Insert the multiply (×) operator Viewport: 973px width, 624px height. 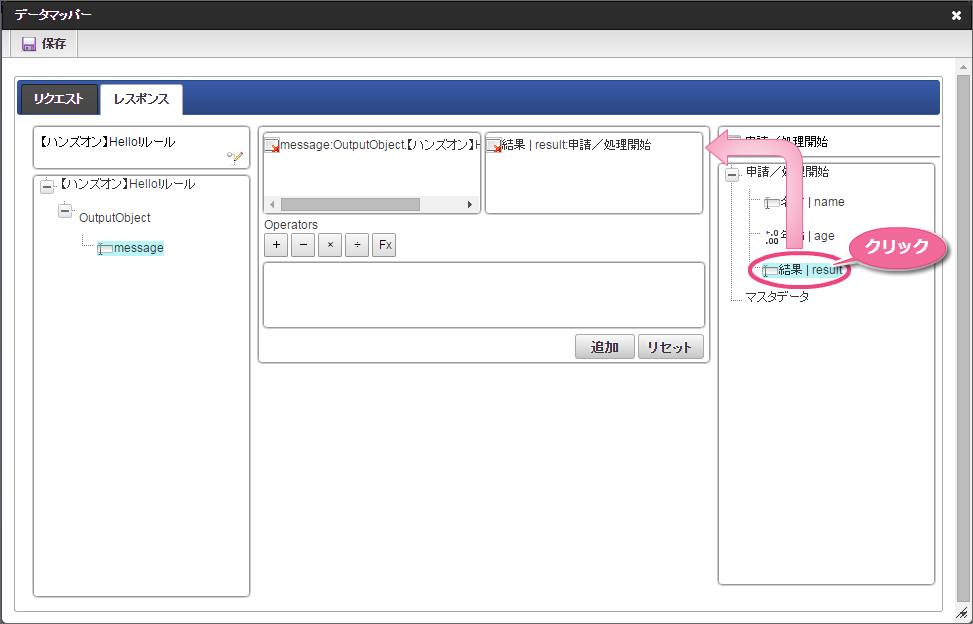330,245
